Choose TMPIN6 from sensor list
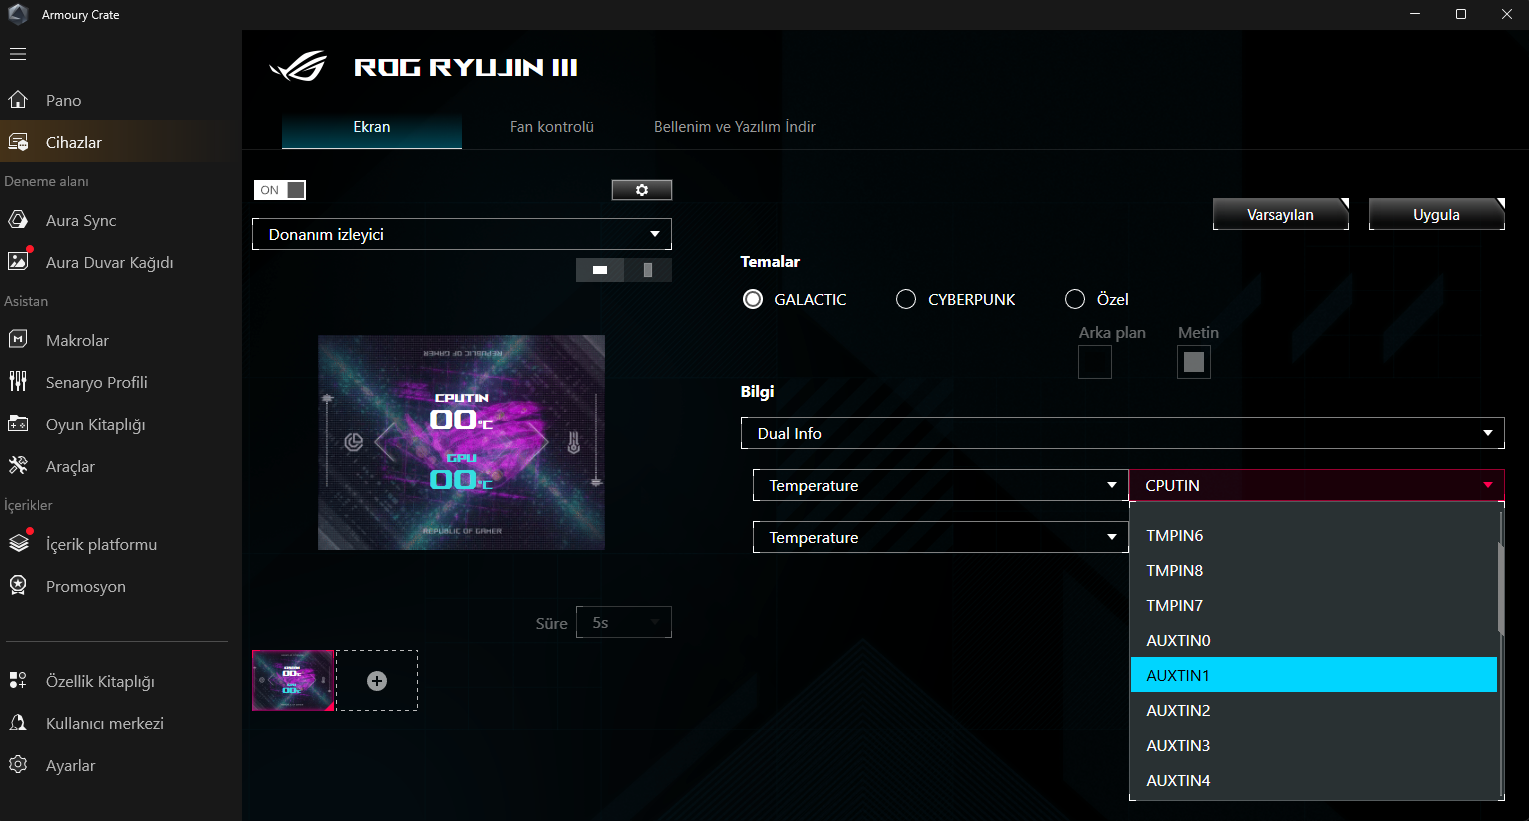The image size is (1529, 821). [x=1314, y=535]
